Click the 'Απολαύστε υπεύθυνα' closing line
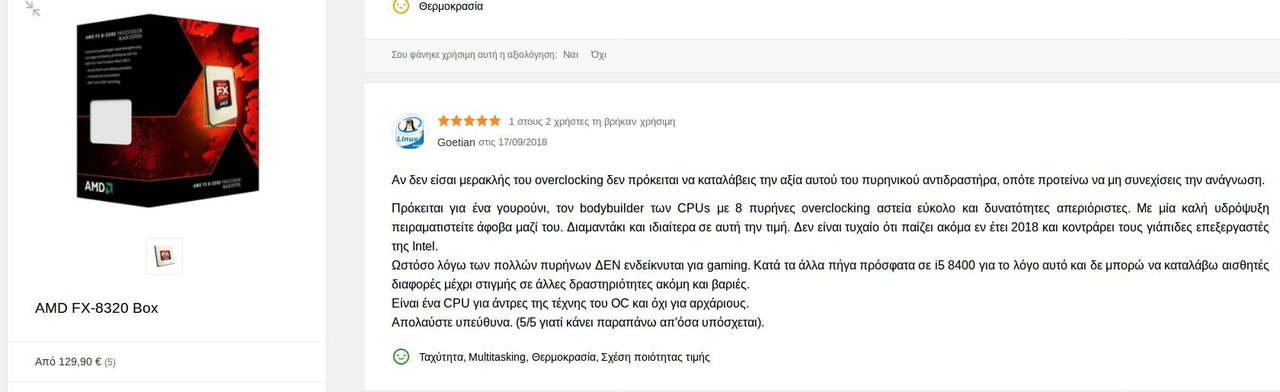 (578, 322)
